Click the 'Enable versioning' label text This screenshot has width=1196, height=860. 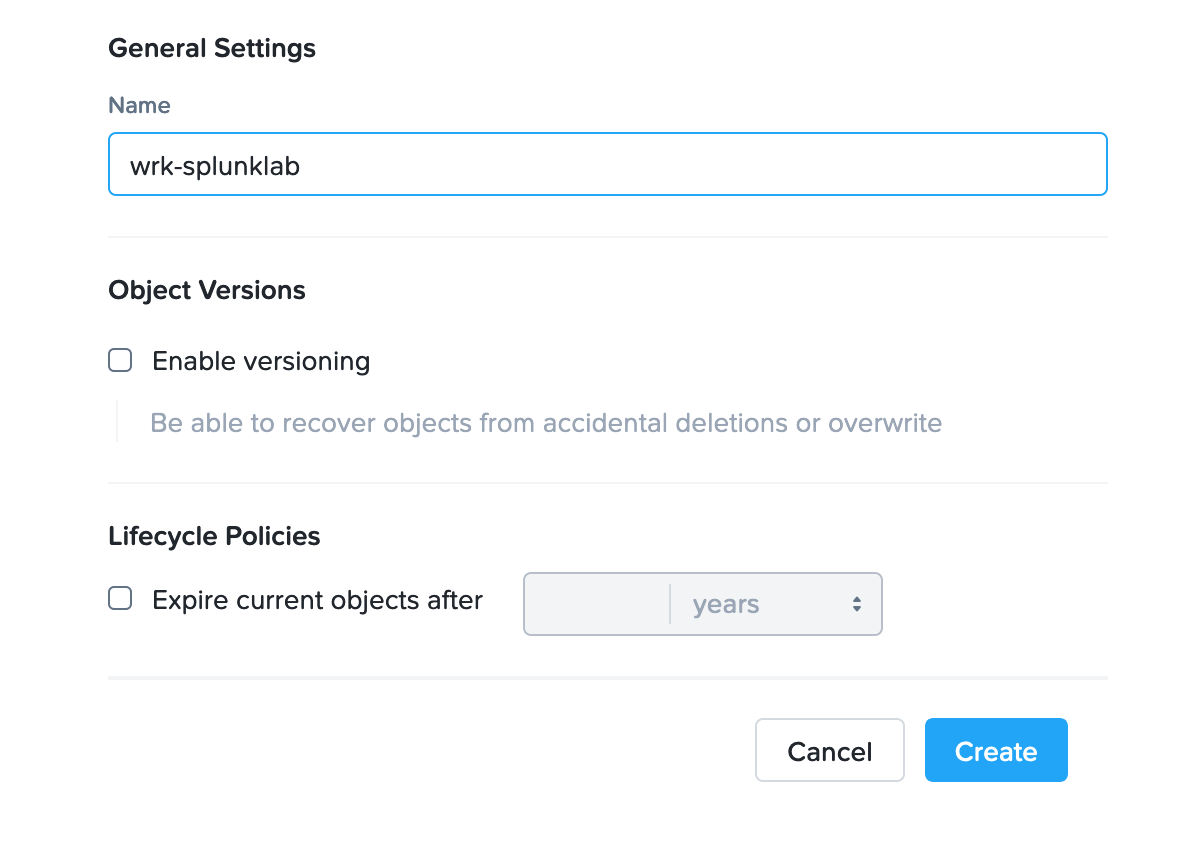click(x=261, y=361)
